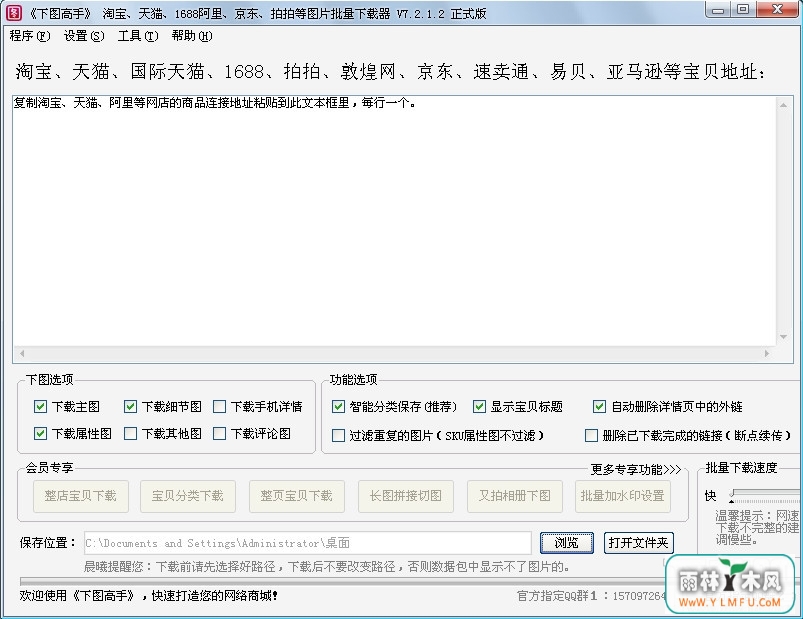
Task: Open the 工具(T) menu
Action: (138, 36)
